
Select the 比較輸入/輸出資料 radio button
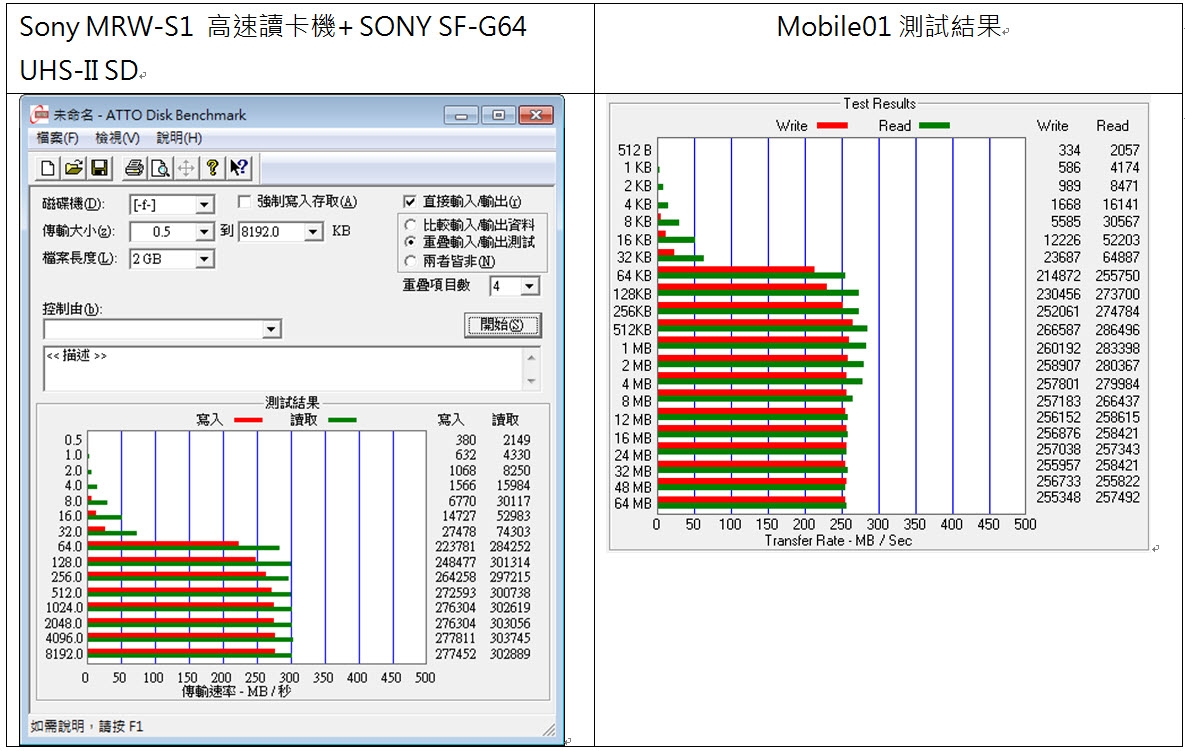pos(410,225)
